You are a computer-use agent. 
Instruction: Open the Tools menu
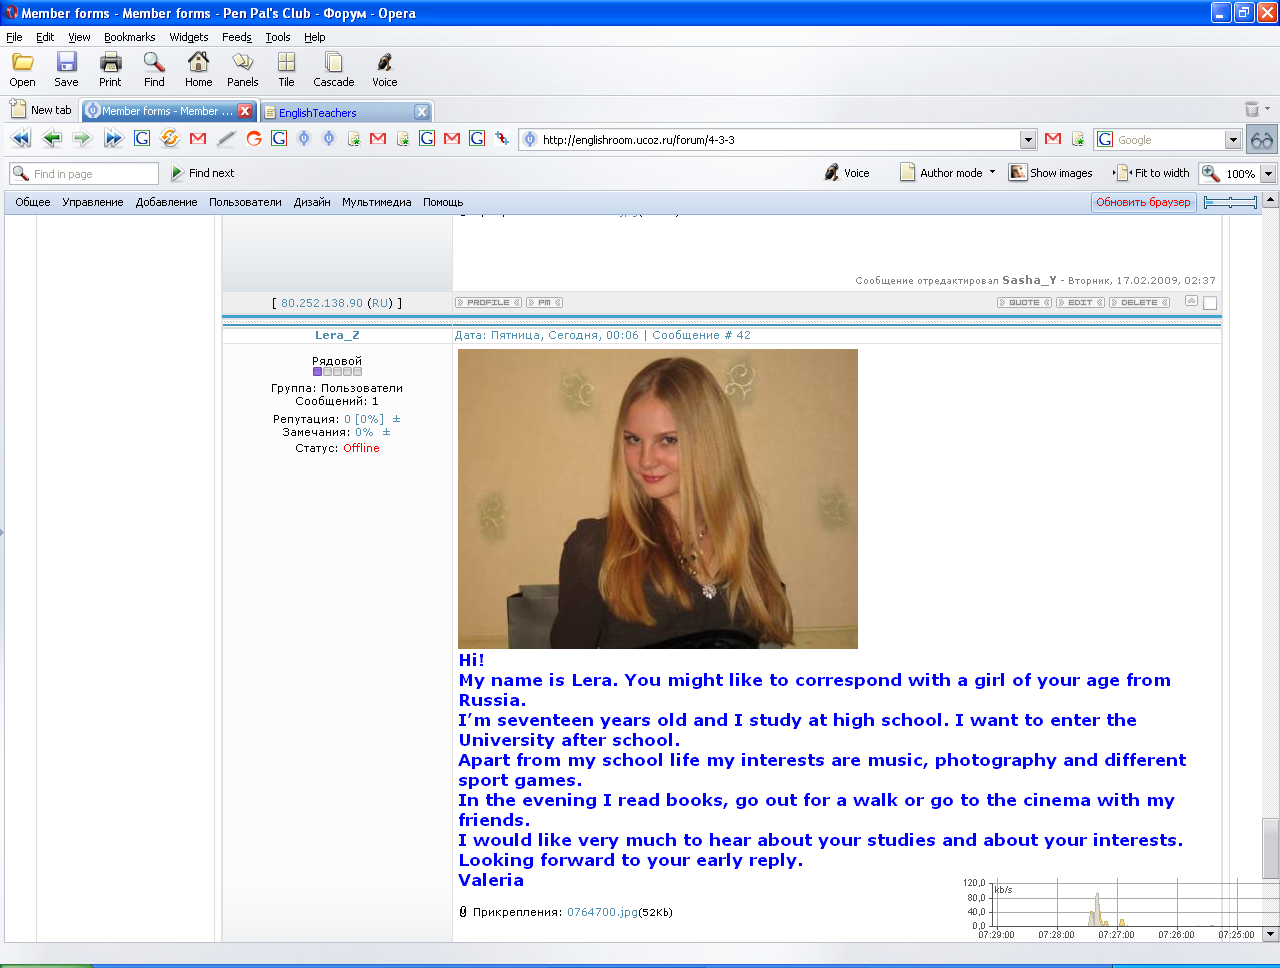pyautogui.click(x=278, y=37)
